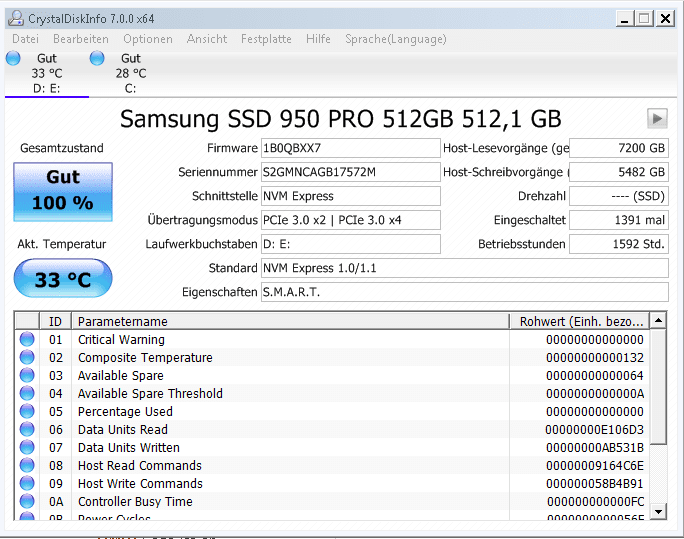
Task: Open the Sprache(Language) menu
Action: pos(396,39)
